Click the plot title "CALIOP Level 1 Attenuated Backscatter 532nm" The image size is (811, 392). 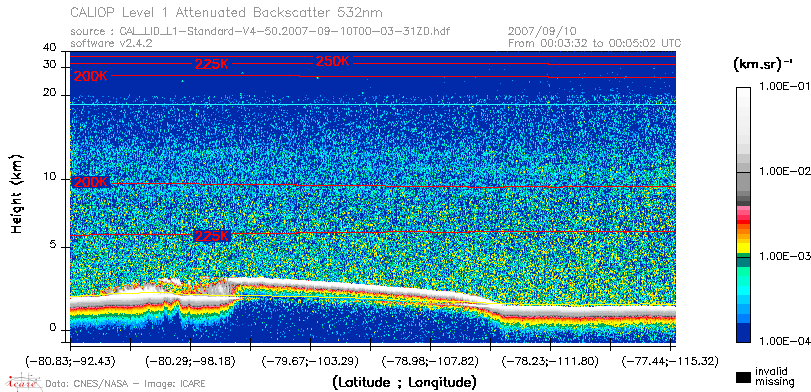[227, 12]
